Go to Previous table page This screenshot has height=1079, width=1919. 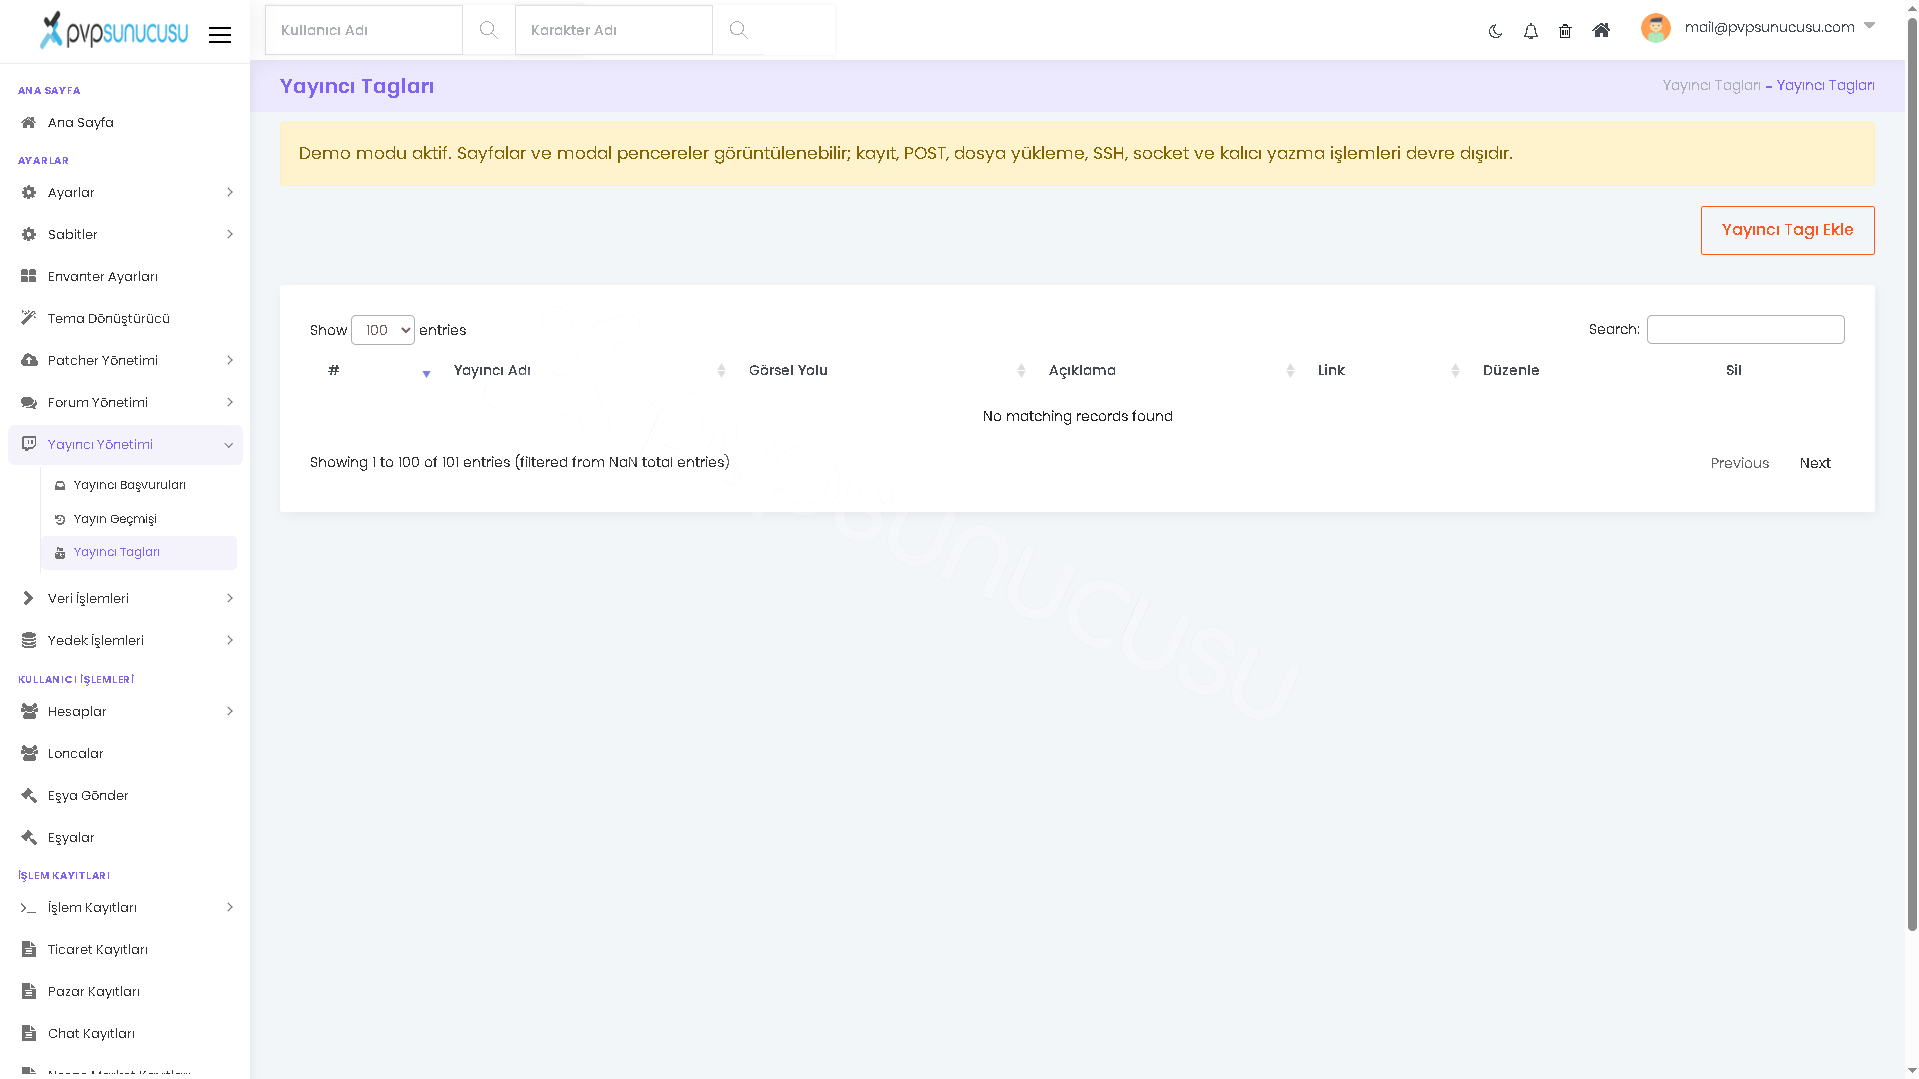tap(1739, 464)
